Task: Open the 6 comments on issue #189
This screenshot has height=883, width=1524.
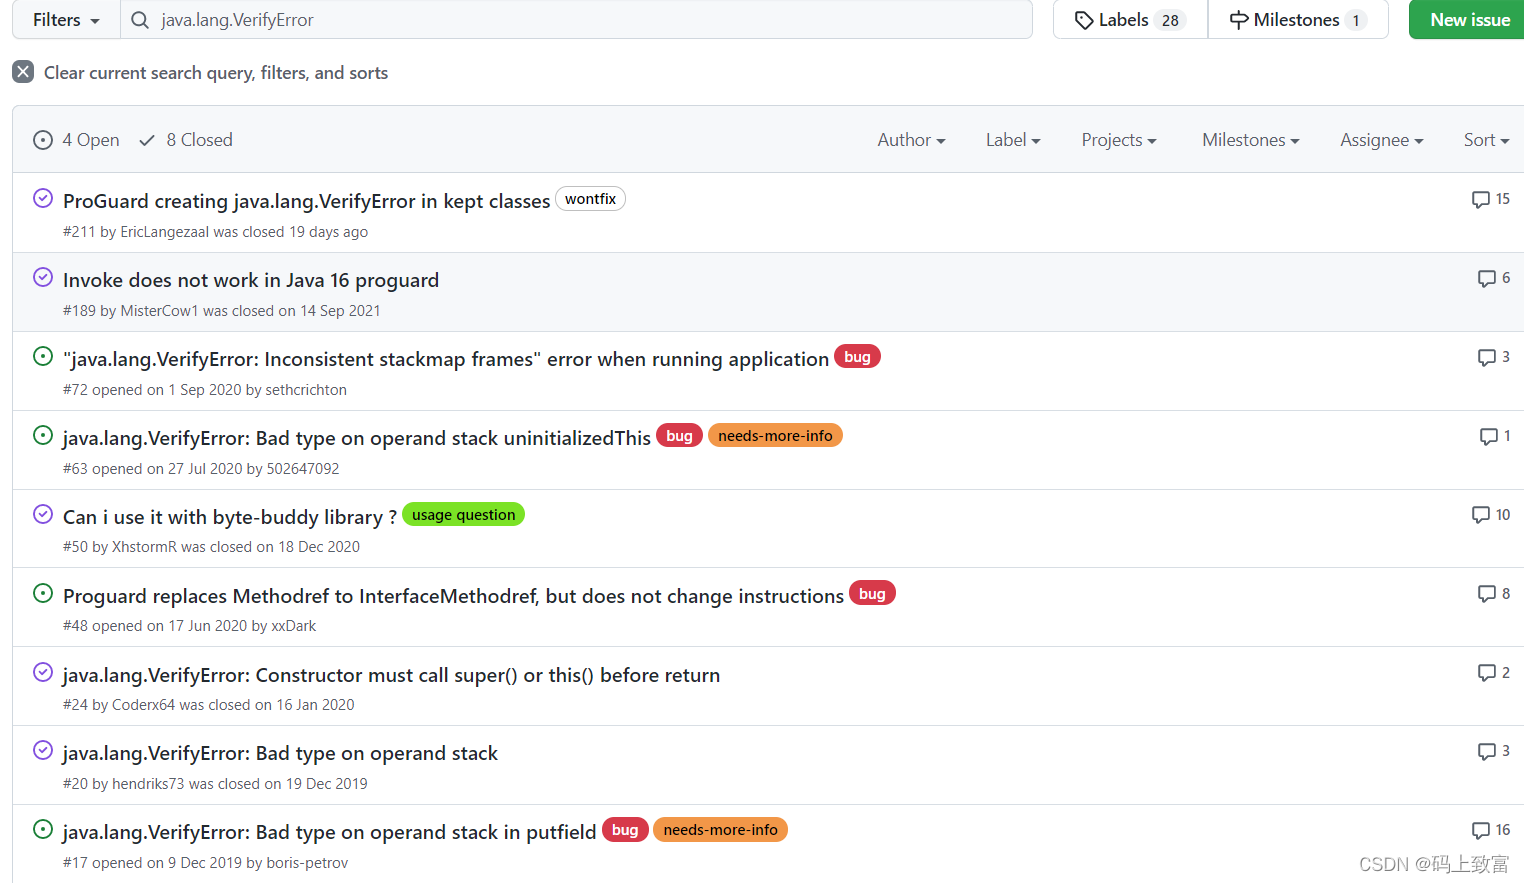Action: pos(1494,278)
